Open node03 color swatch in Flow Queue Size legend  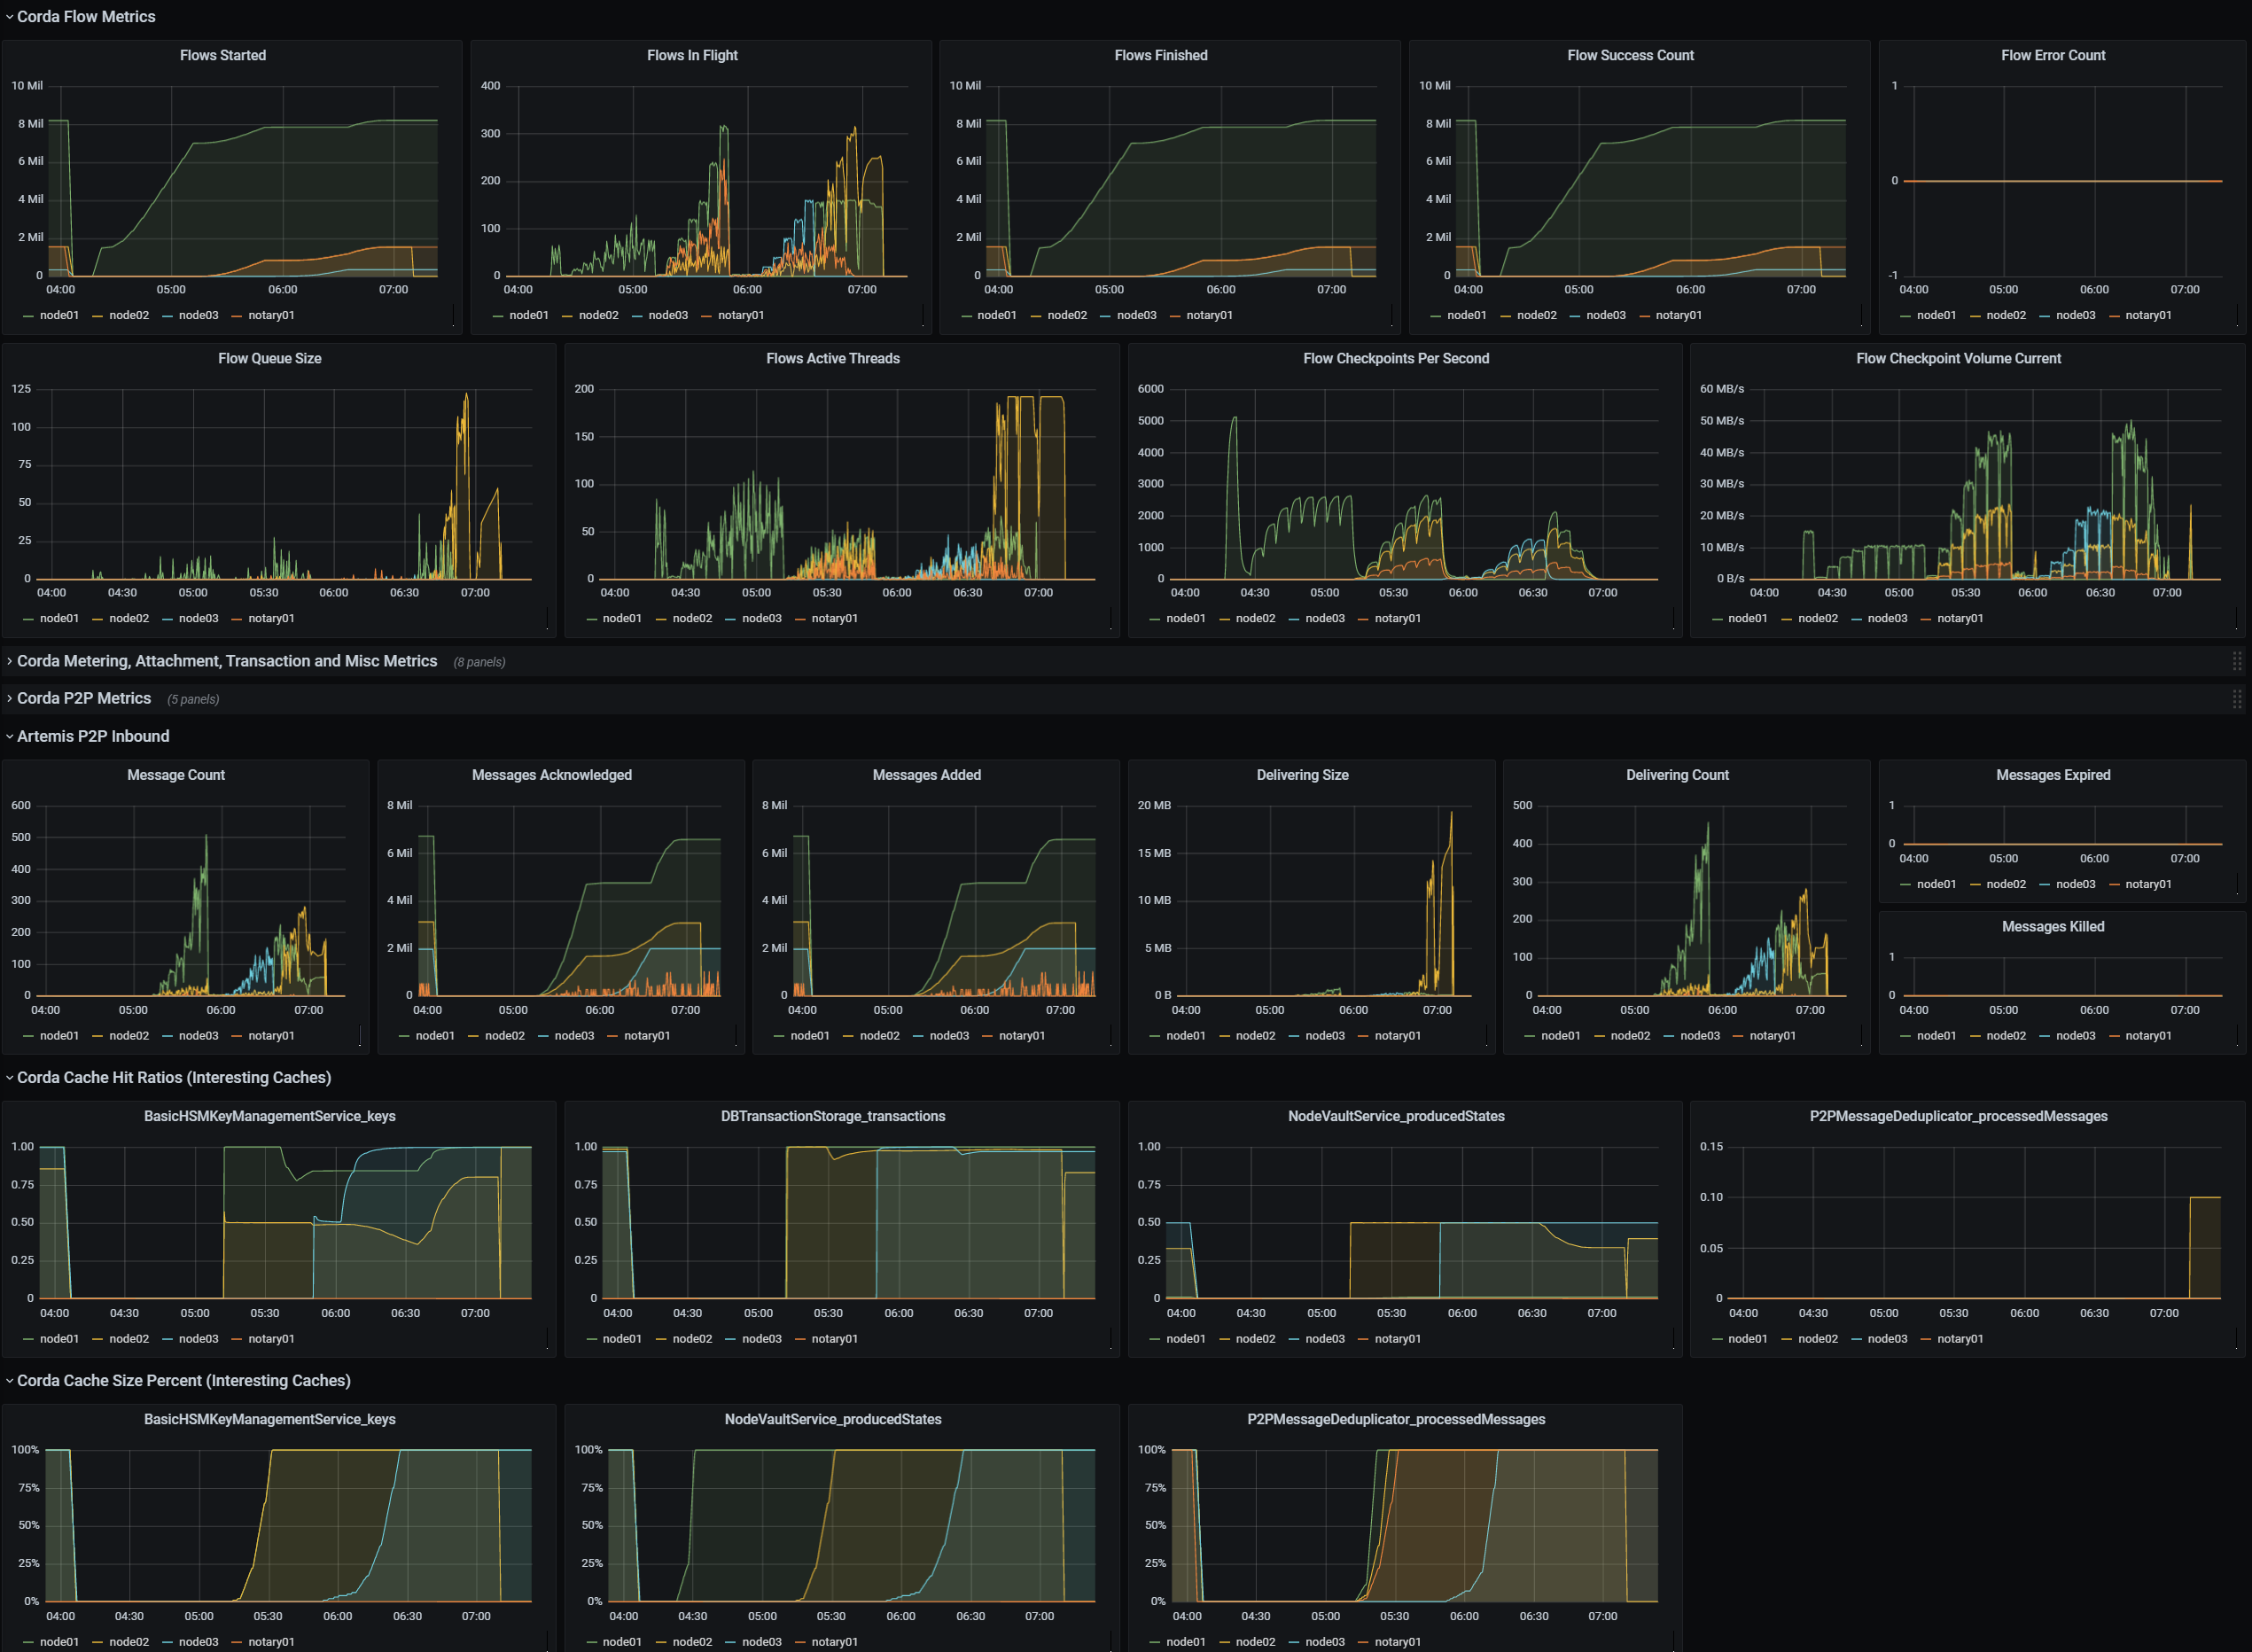tap(167, 619)
